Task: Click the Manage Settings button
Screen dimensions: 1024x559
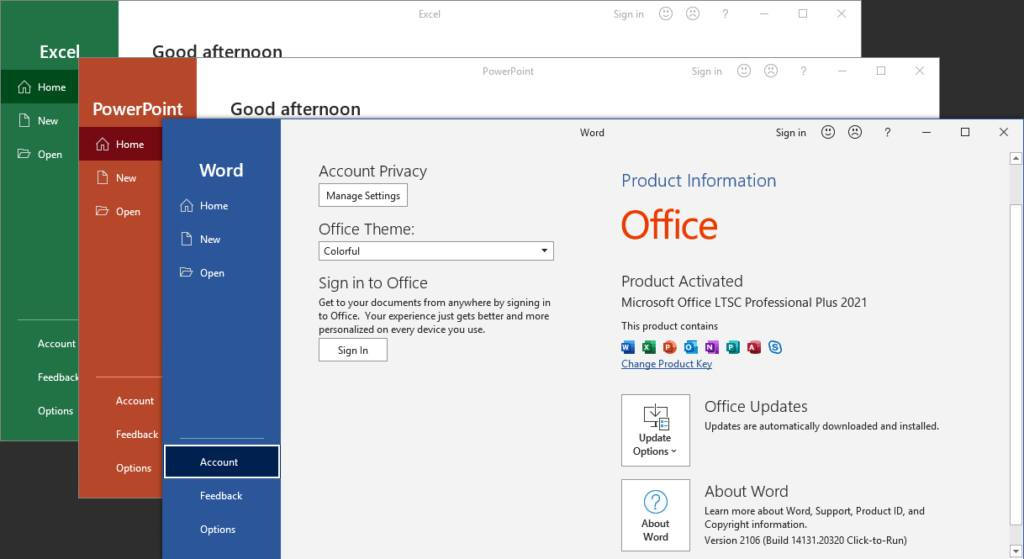Action: 363,196
